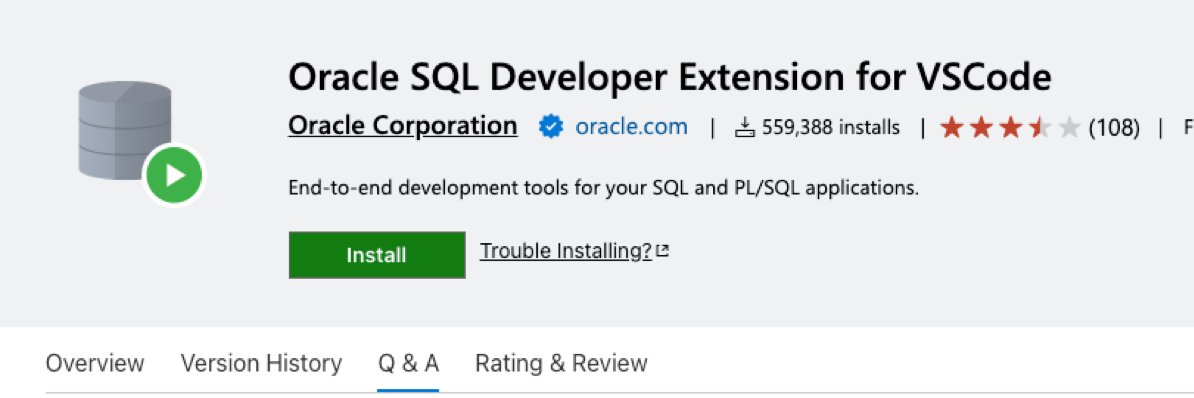Select the Q & A tab
Screen dimensions: 1194x398
point(408,363)
